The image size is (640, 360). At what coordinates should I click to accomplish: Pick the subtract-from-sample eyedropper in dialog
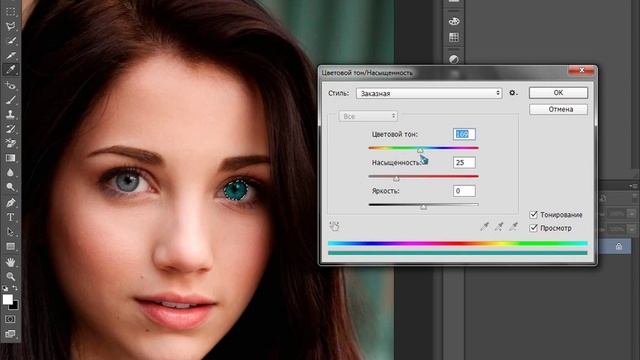(513, 226)
